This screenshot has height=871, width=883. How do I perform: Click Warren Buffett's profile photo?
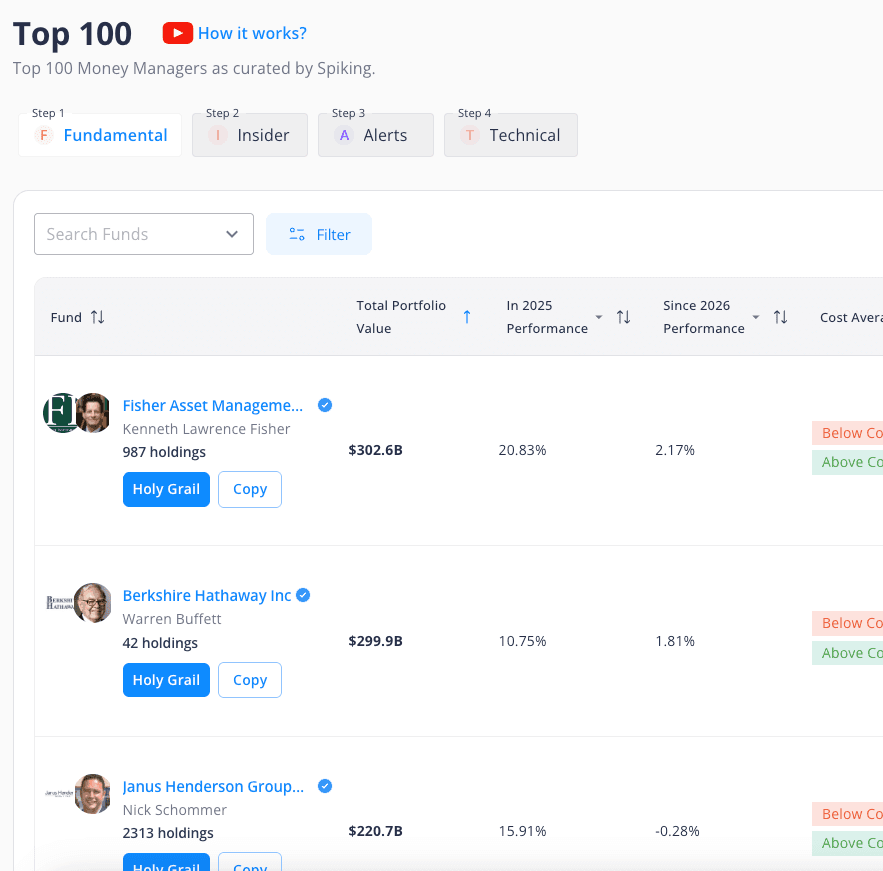click(93, 603)
